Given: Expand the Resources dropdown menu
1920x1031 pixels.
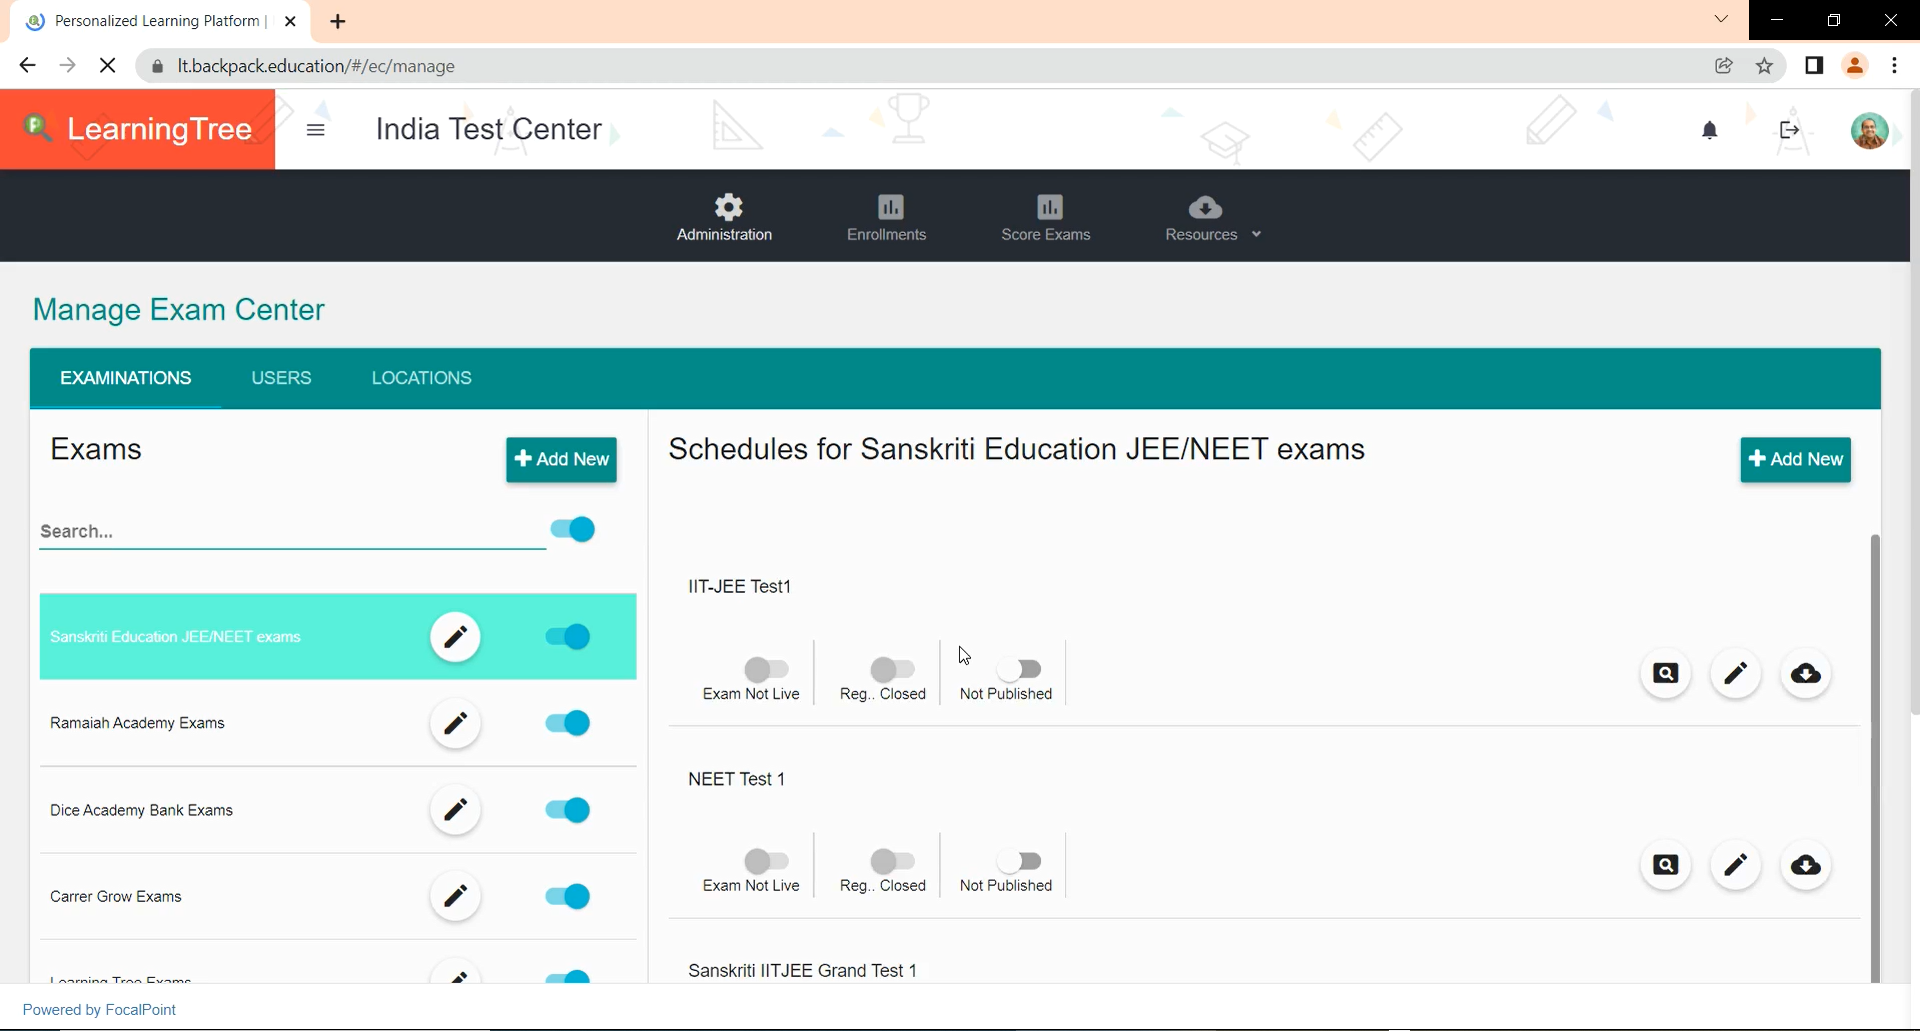Looking at the screenshot, I should [x=1212, y=217].
